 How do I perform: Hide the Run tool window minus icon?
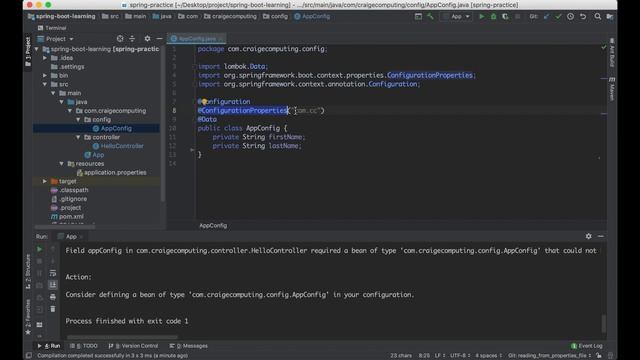pos(601,236)
